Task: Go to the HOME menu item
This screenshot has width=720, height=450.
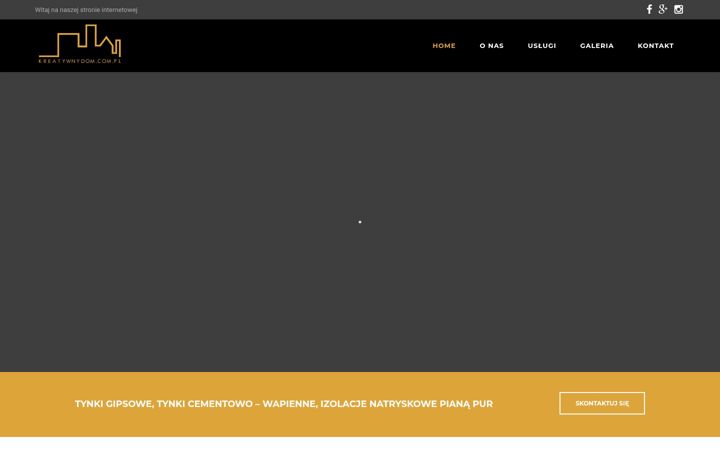Action: [x=444, y=45]
